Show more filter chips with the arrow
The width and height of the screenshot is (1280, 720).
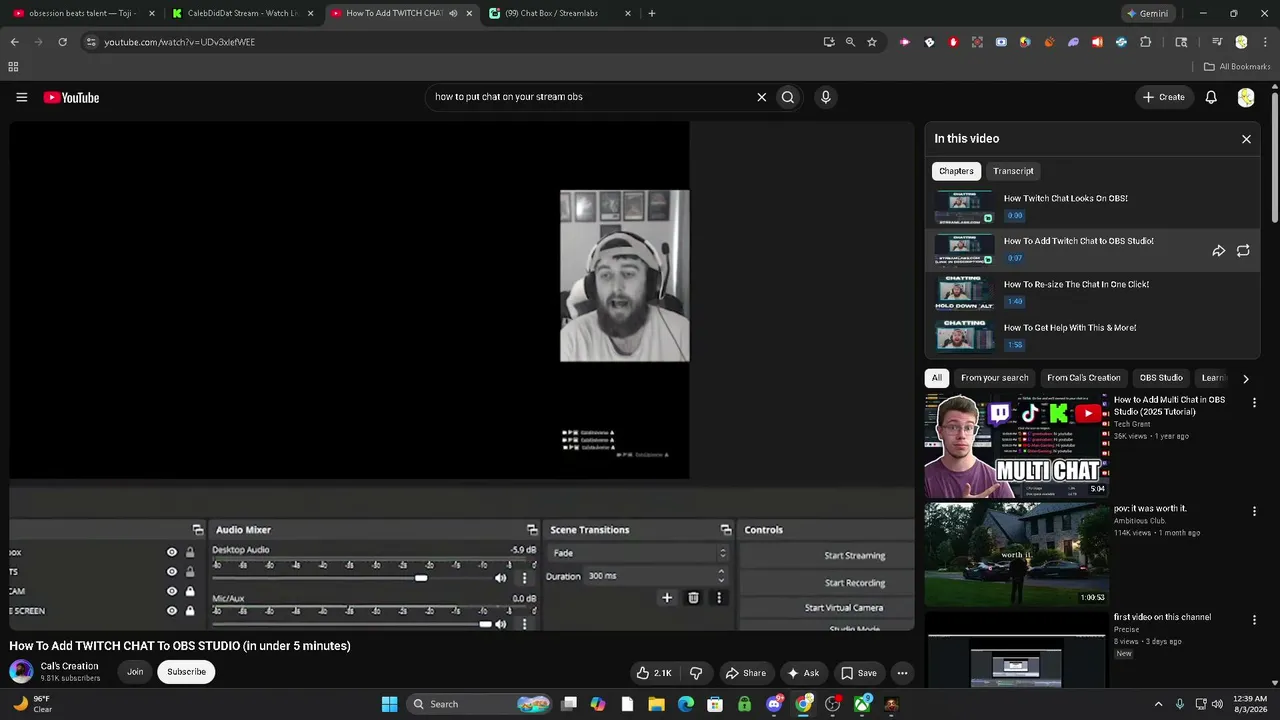[1245, 379]
